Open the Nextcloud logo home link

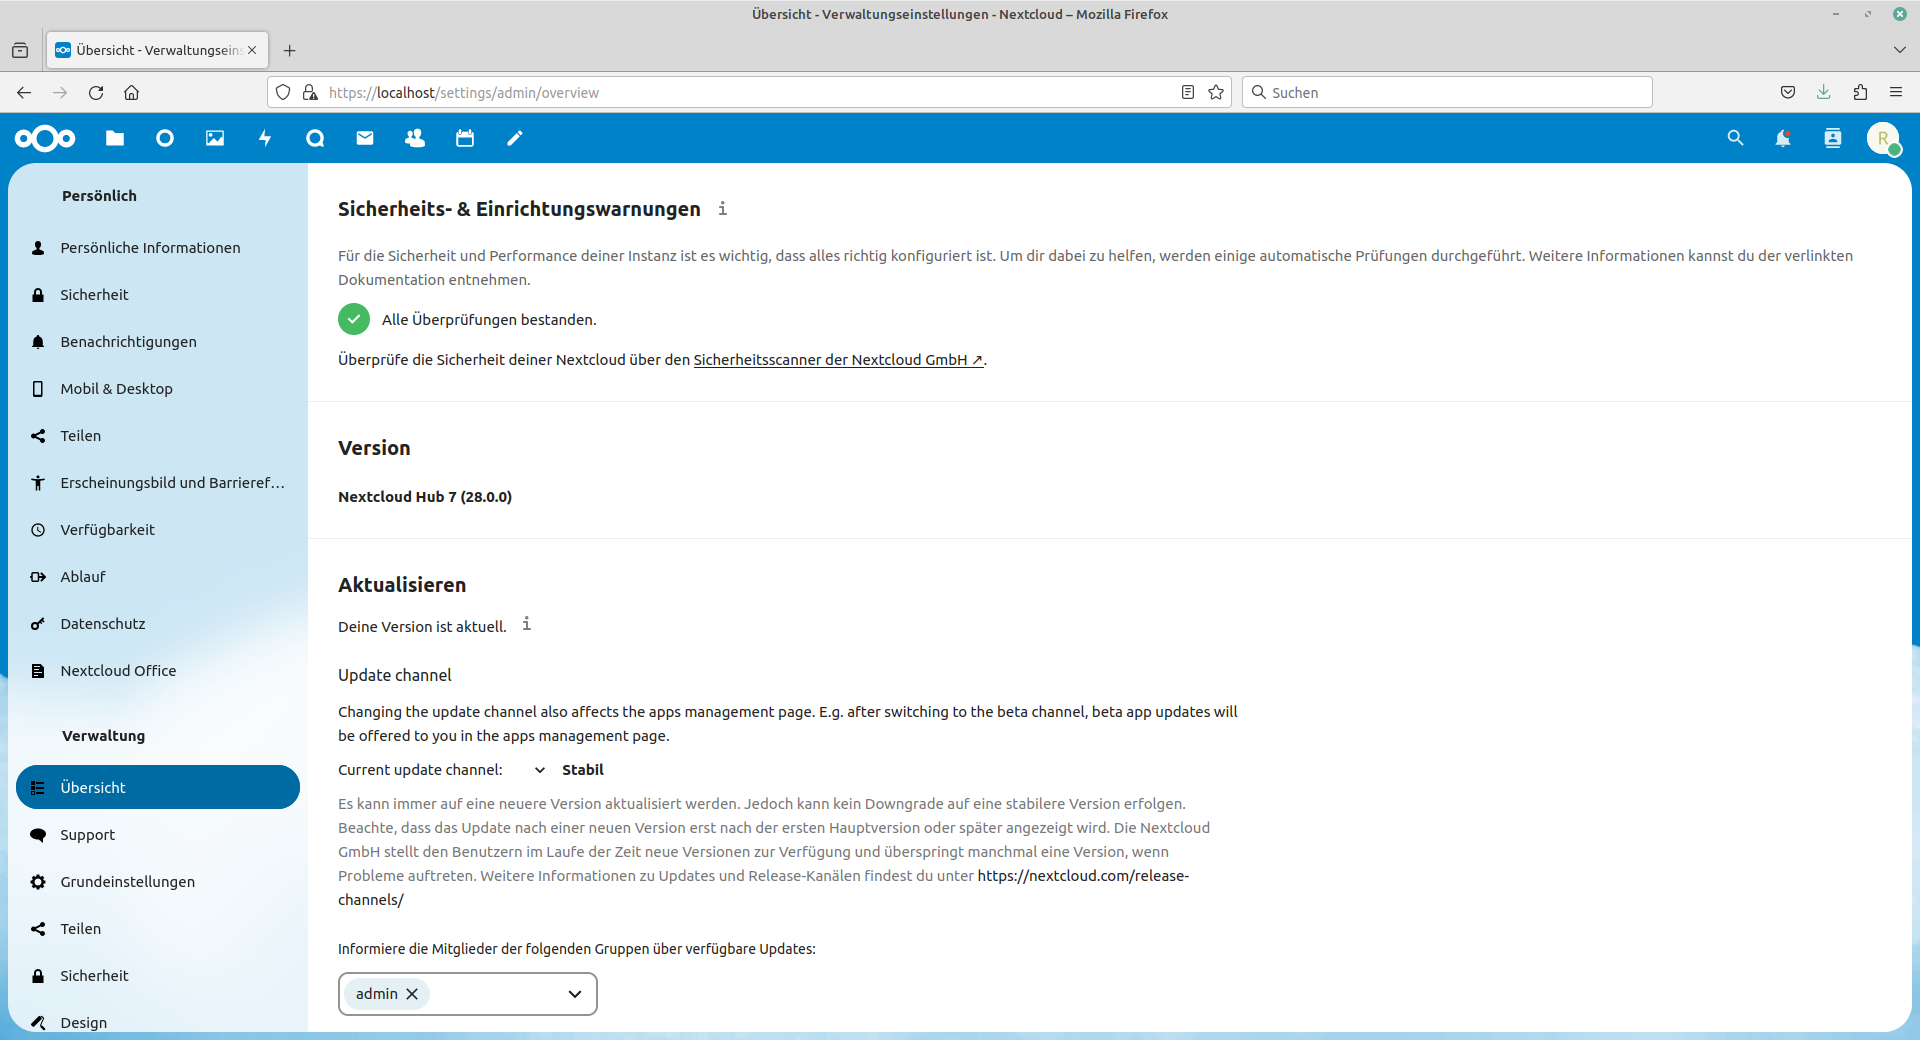click(45, 138)
